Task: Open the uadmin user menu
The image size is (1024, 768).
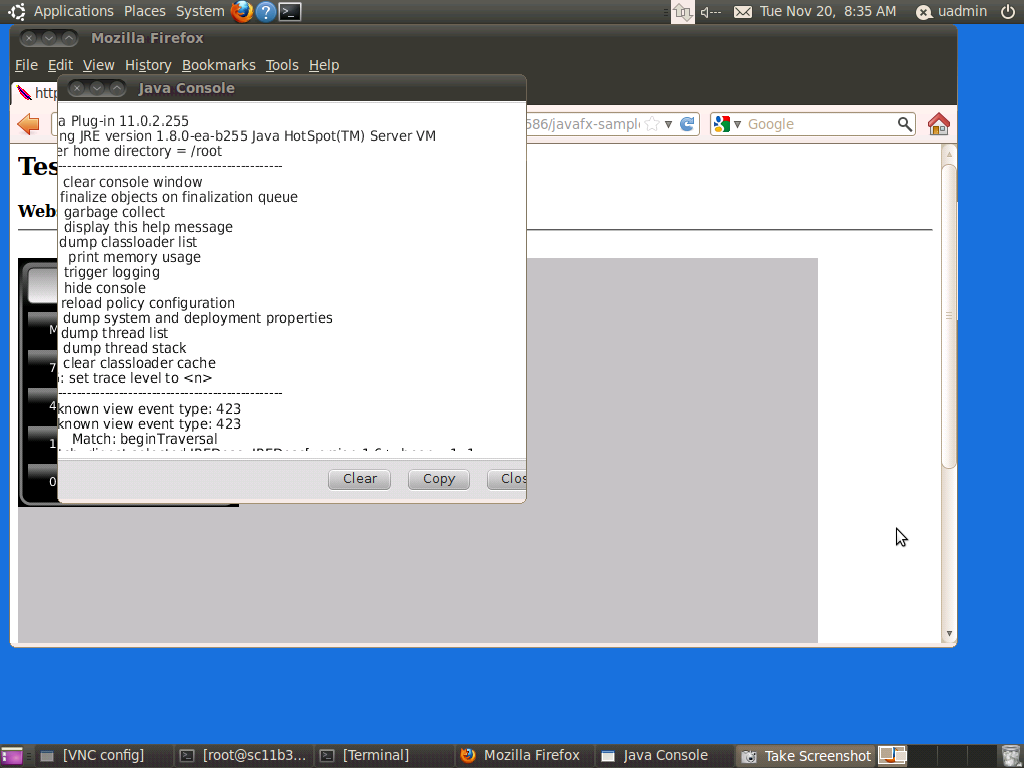Action: 952,11
